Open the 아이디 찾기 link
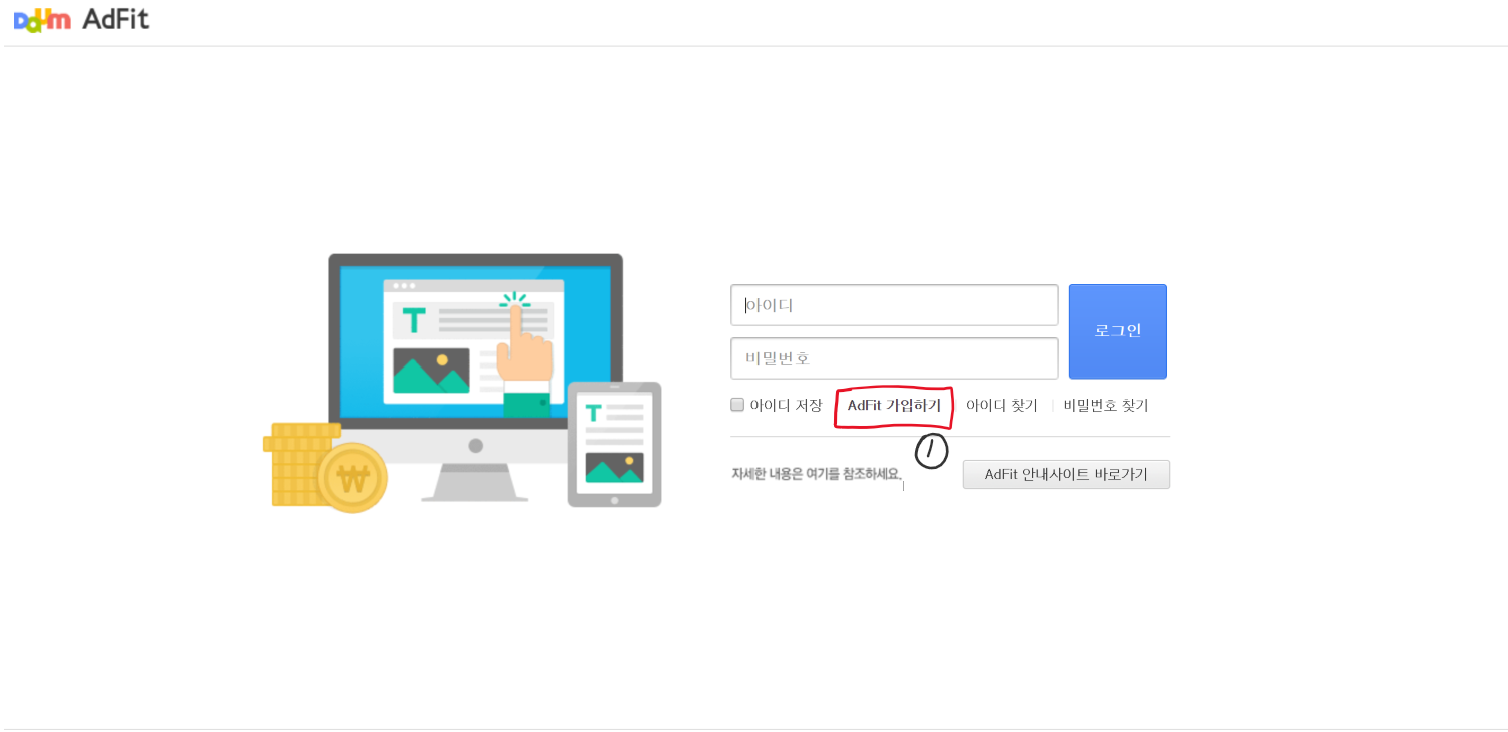Viewport: 1508px width, 732px height. pos(1001,406)
